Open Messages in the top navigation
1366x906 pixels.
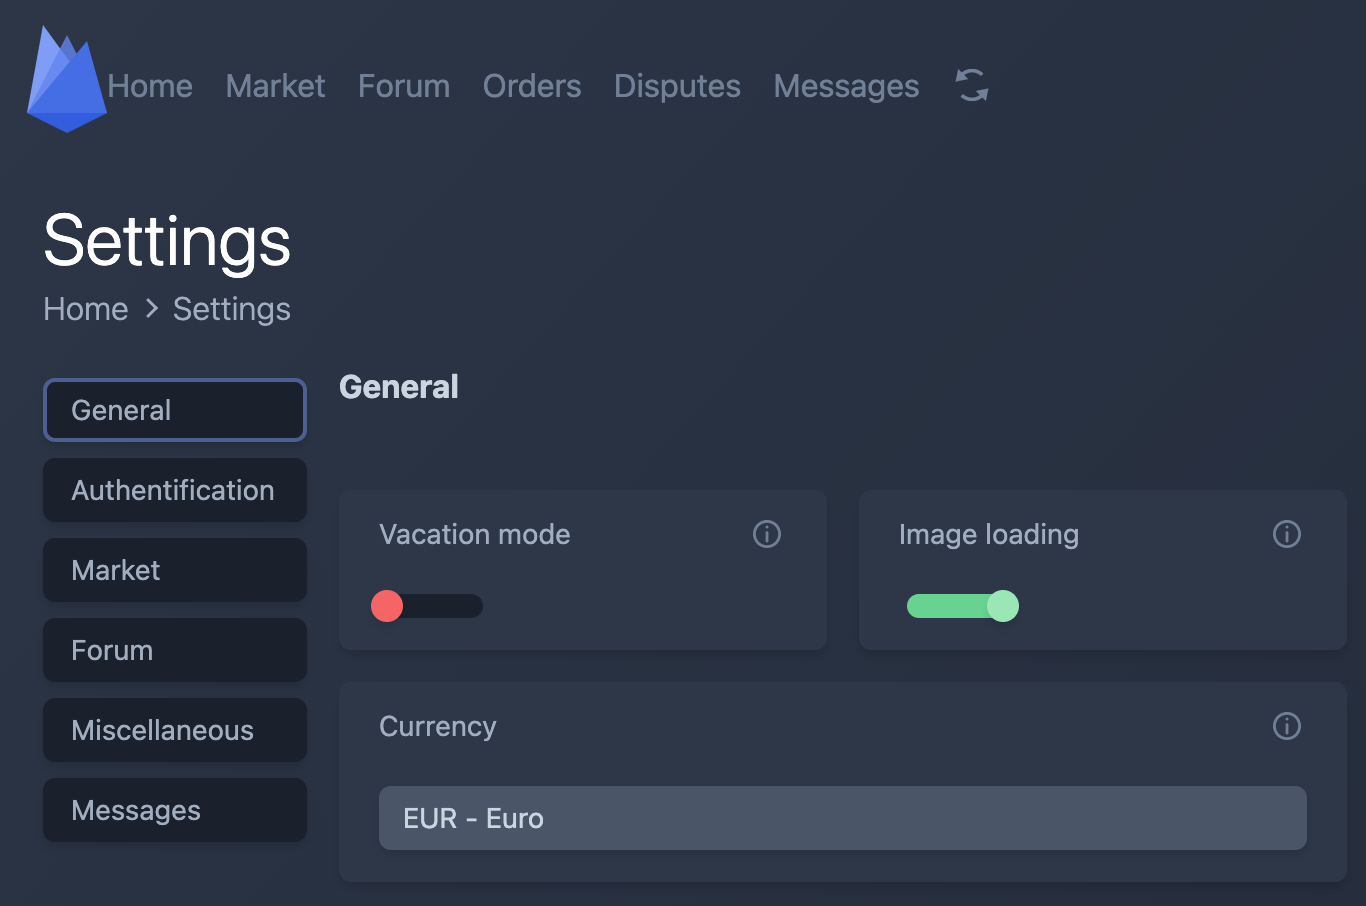(x=846, y=87)
